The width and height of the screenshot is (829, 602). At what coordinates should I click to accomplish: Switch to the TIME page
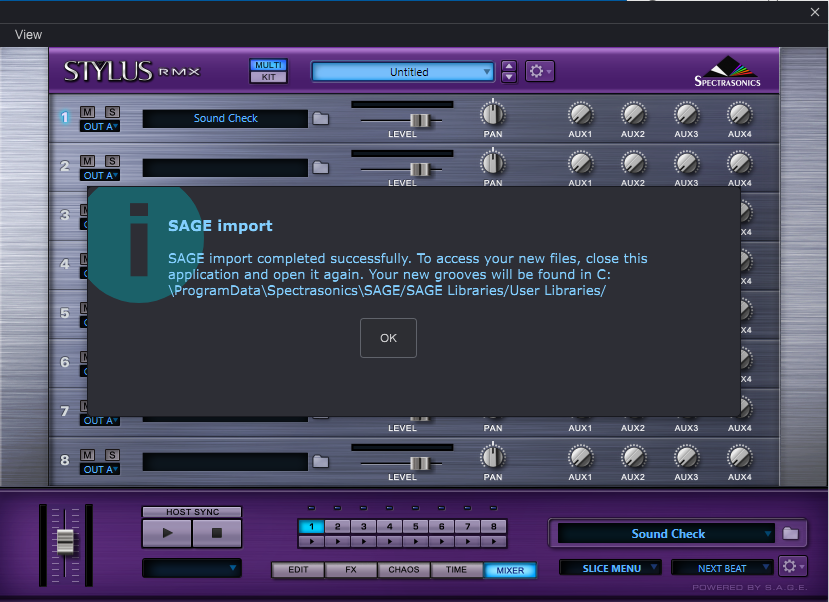click(x=456, y=570)
